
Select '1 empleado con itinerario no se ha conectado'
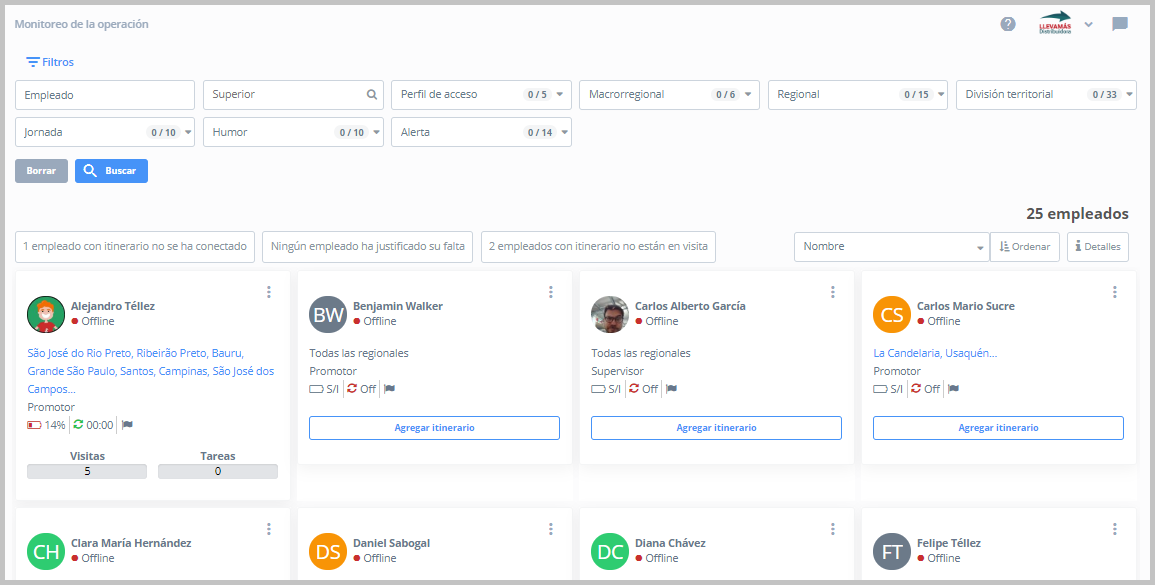pos(135,247)
